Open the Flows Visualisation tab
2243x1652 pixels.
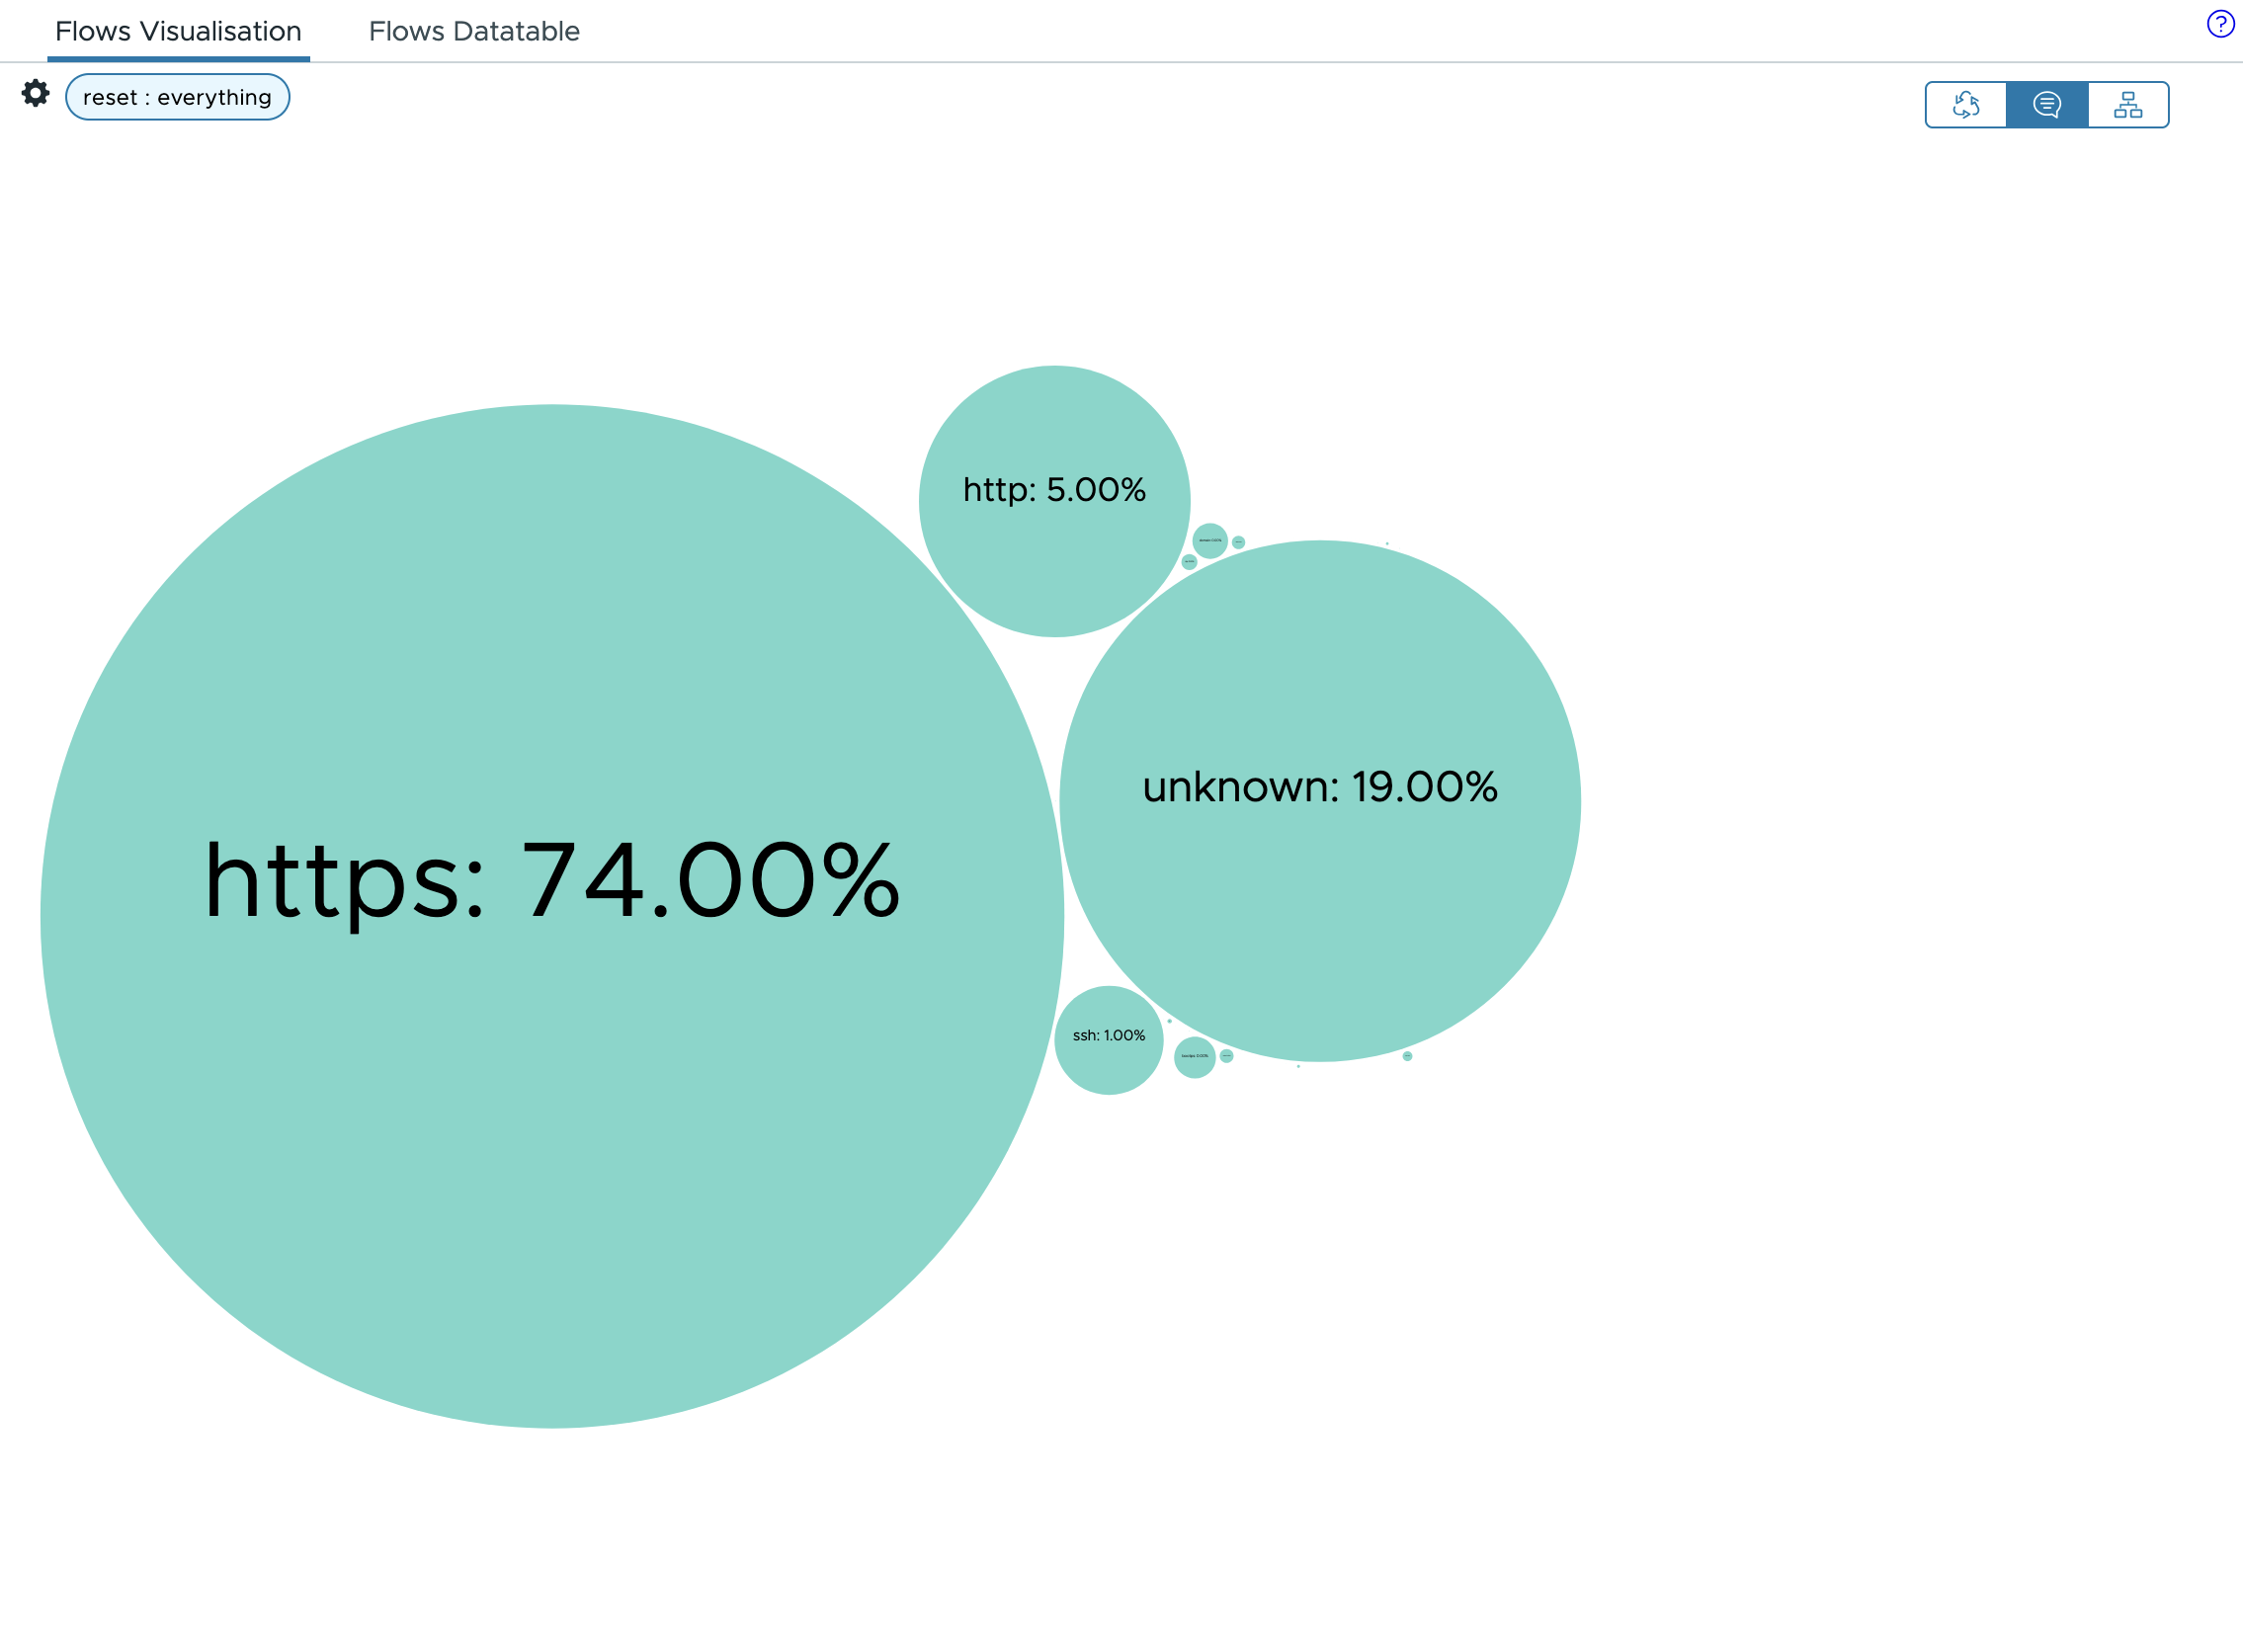[x=178, y=31]
